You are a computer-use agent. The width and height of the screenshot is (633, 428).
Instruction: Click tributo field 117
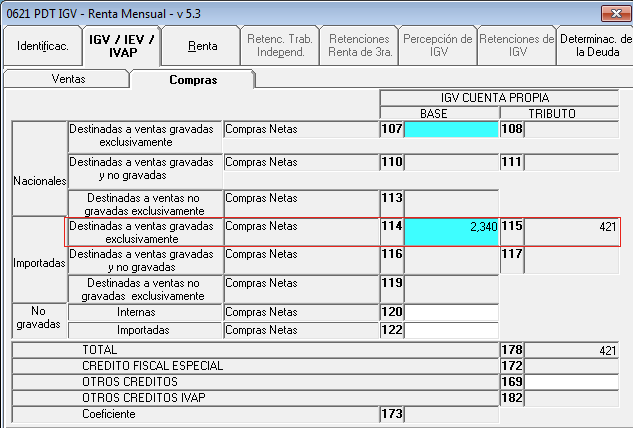tap(571, 260)
